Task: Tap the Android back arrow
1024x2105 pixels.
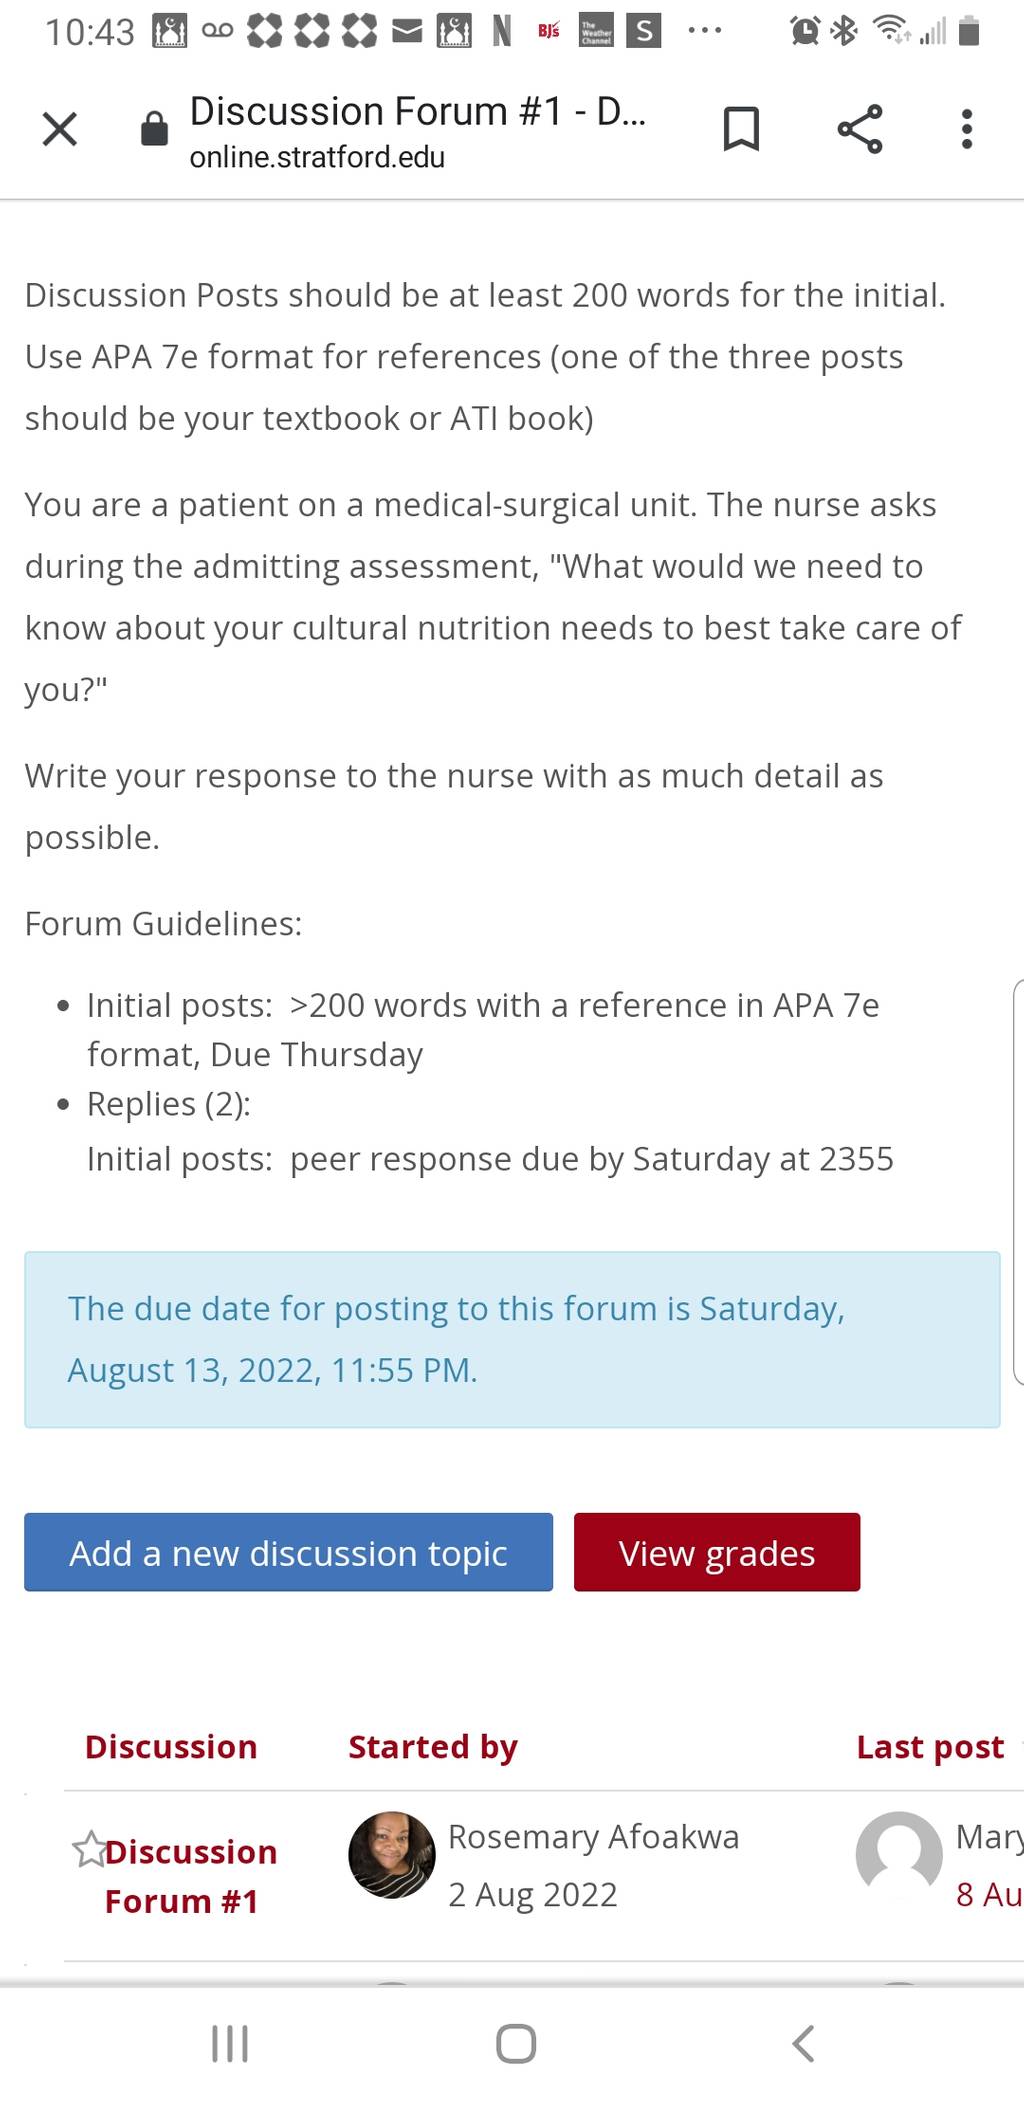Action: [x=803, y=2044]
